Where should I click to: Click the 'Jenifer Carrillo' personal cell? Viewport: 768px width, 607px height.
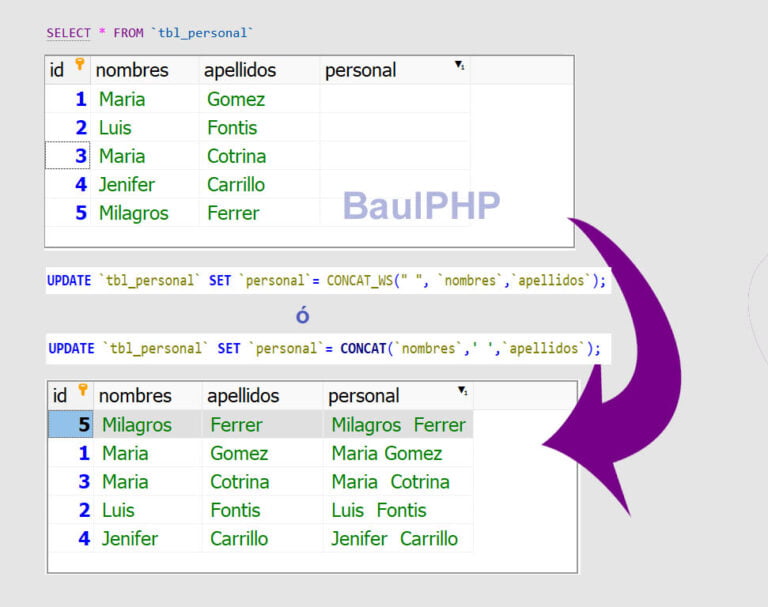[394, 538]
